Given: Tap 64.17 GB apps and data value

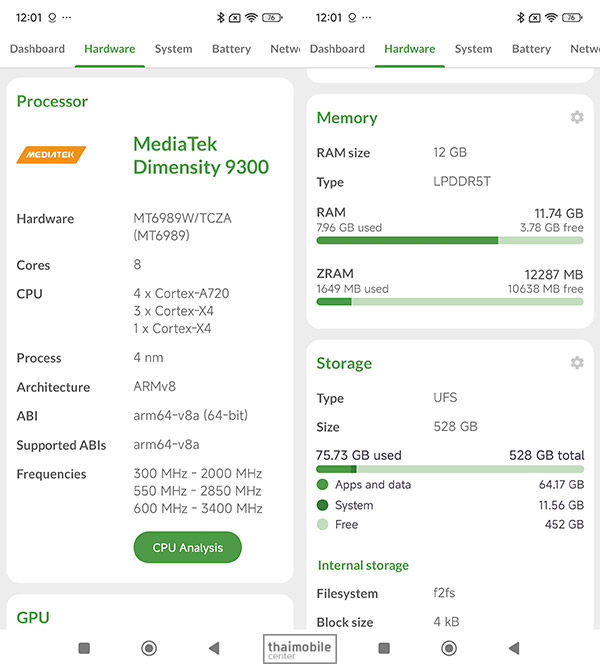Looking at the screenshot, I should tap(561, 485).
